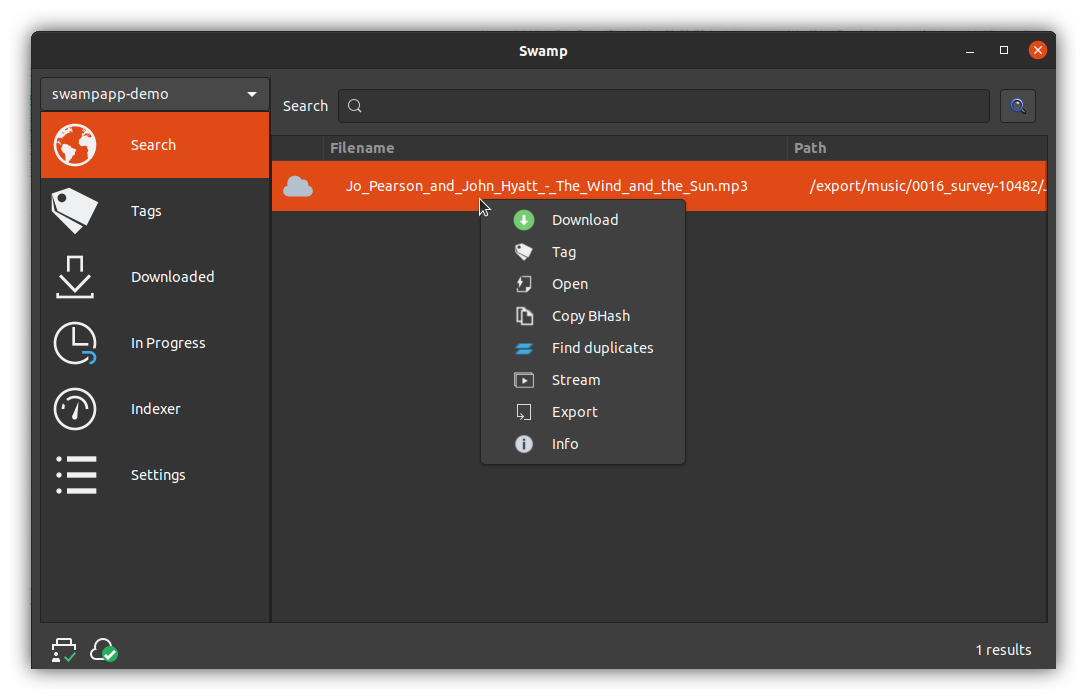This screenshot has width=1086, height=699.
Task: Choose Download from the context menu
Action: pos(583,220)
